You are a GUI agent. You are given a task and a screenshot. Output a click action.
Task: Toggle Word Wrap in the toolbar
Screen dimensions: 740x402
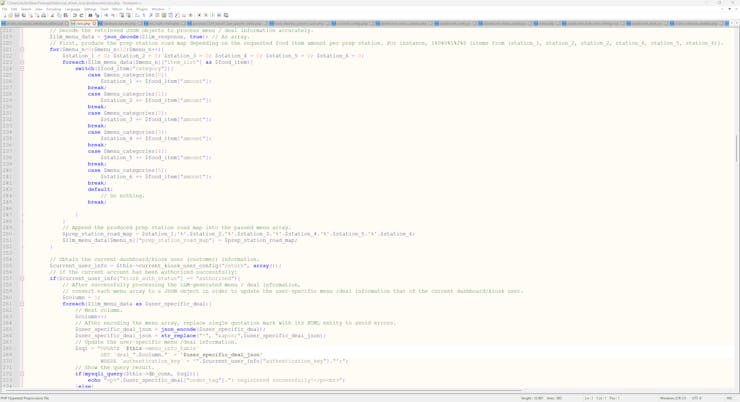click(137, 15)
